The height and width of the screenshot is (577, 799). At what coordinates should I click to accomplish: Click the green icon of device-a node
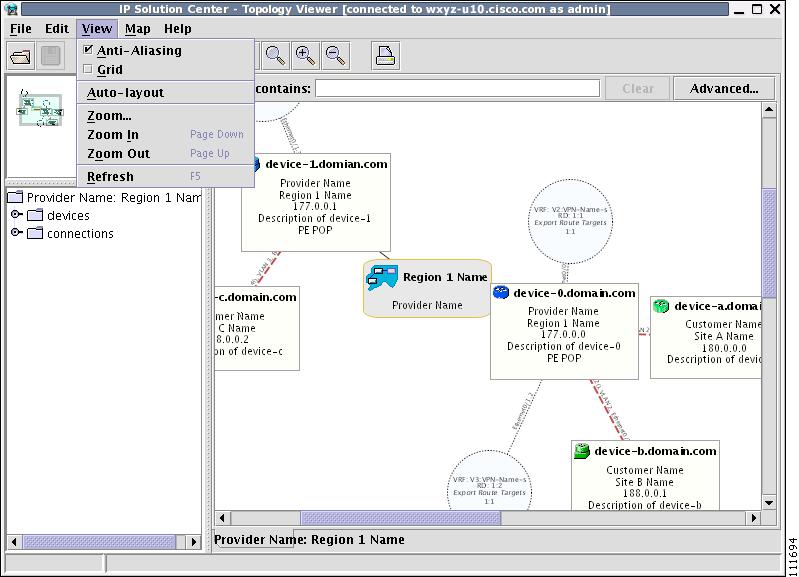pyautogui.click(x=661, y=306)
